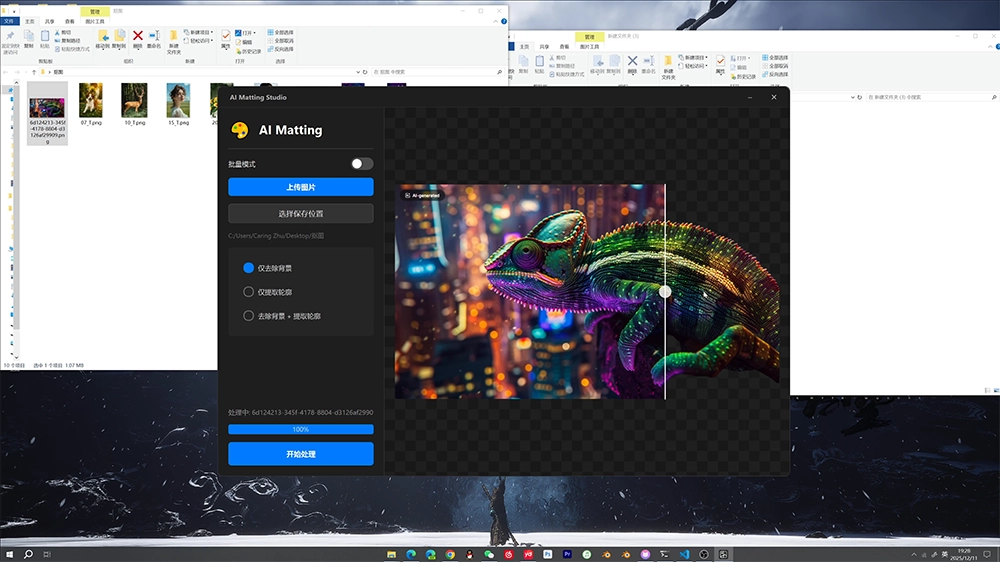Screen dimensions: 1000x562
Task: Click the 属性 properties icon in left Explorer
Action: (226, 37)
